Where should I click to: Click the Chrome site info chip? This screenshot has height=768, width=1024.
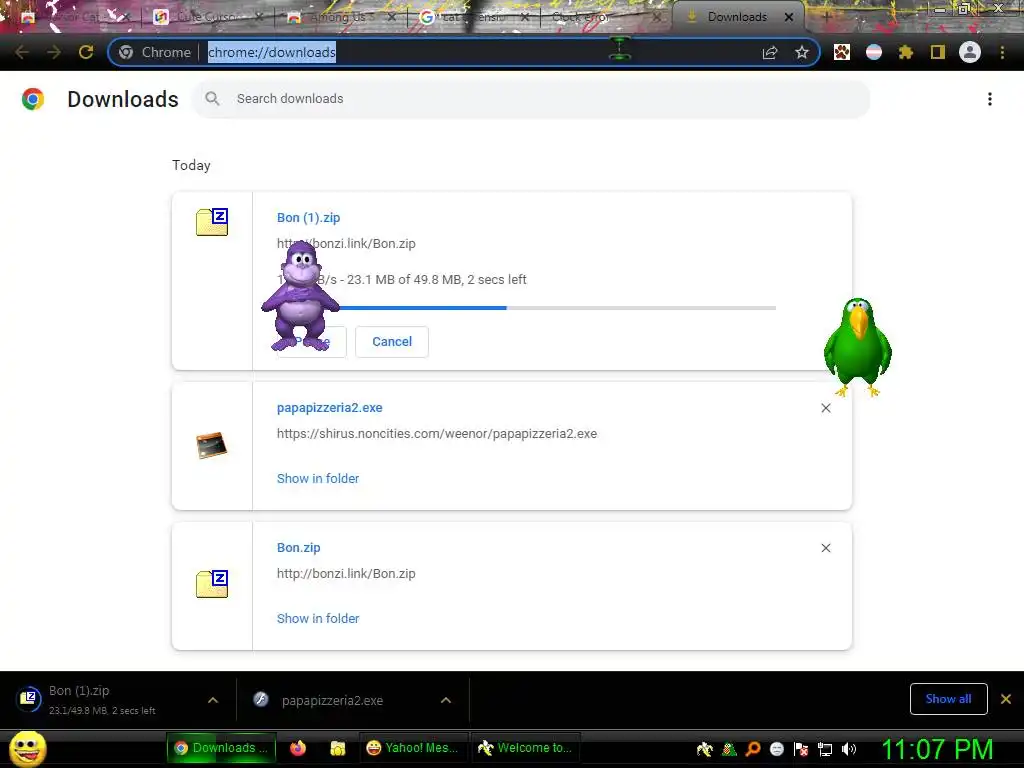pyautogui.click(x=155, y=52)
